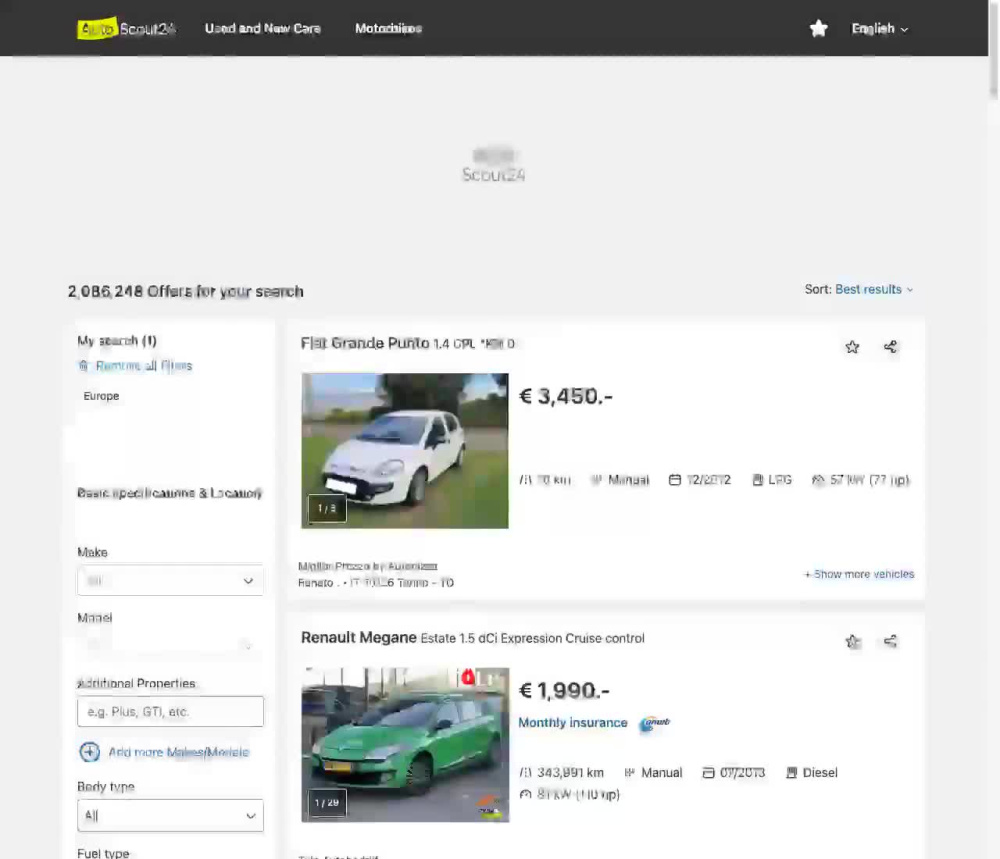This screenshot has width=1000, height=859.
Task: Change sort order from Best results
Action: tap(874, 290)
